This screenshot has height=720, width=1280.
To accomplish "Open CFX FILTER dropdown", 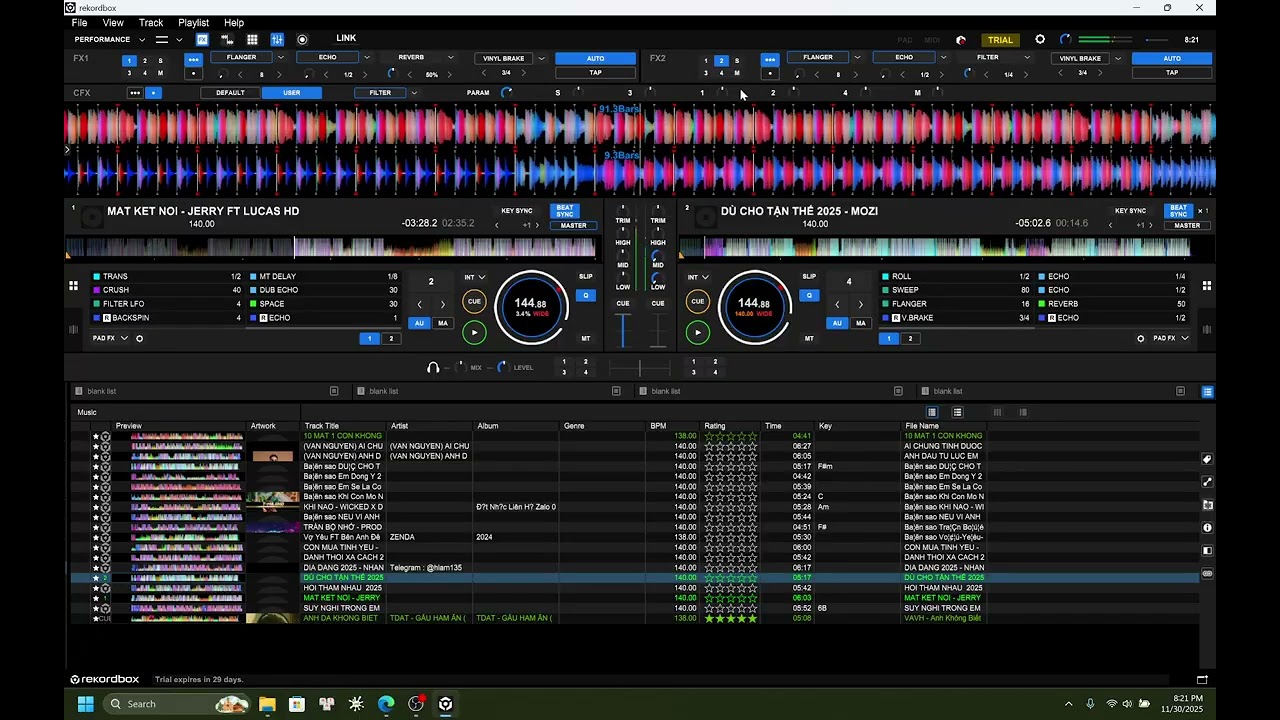I will tap(414, 93).
